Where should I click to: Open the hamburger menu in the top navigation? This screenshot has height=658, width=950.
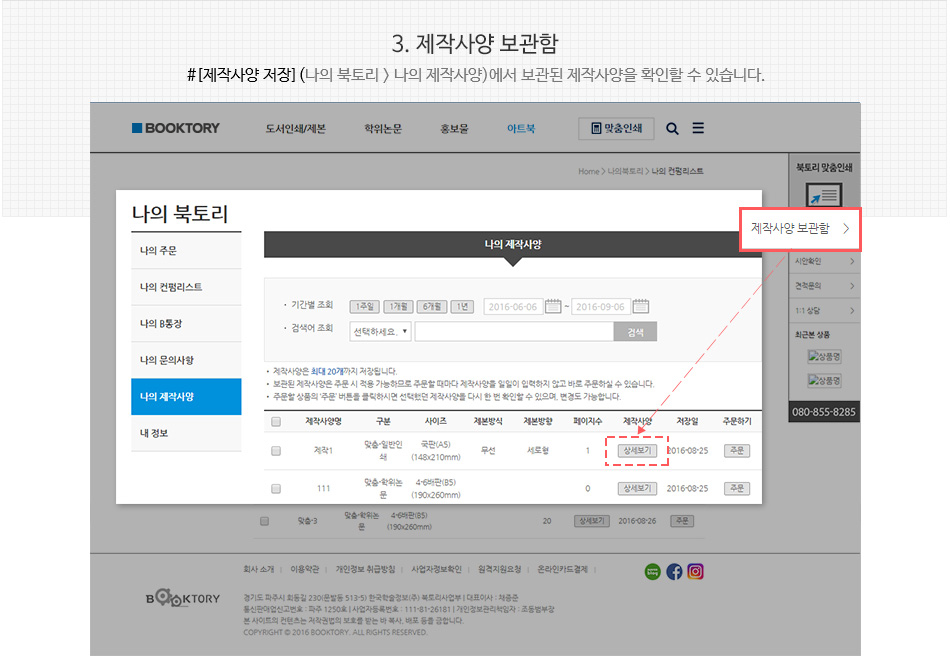pyautogui.click(x=697, y=128)
